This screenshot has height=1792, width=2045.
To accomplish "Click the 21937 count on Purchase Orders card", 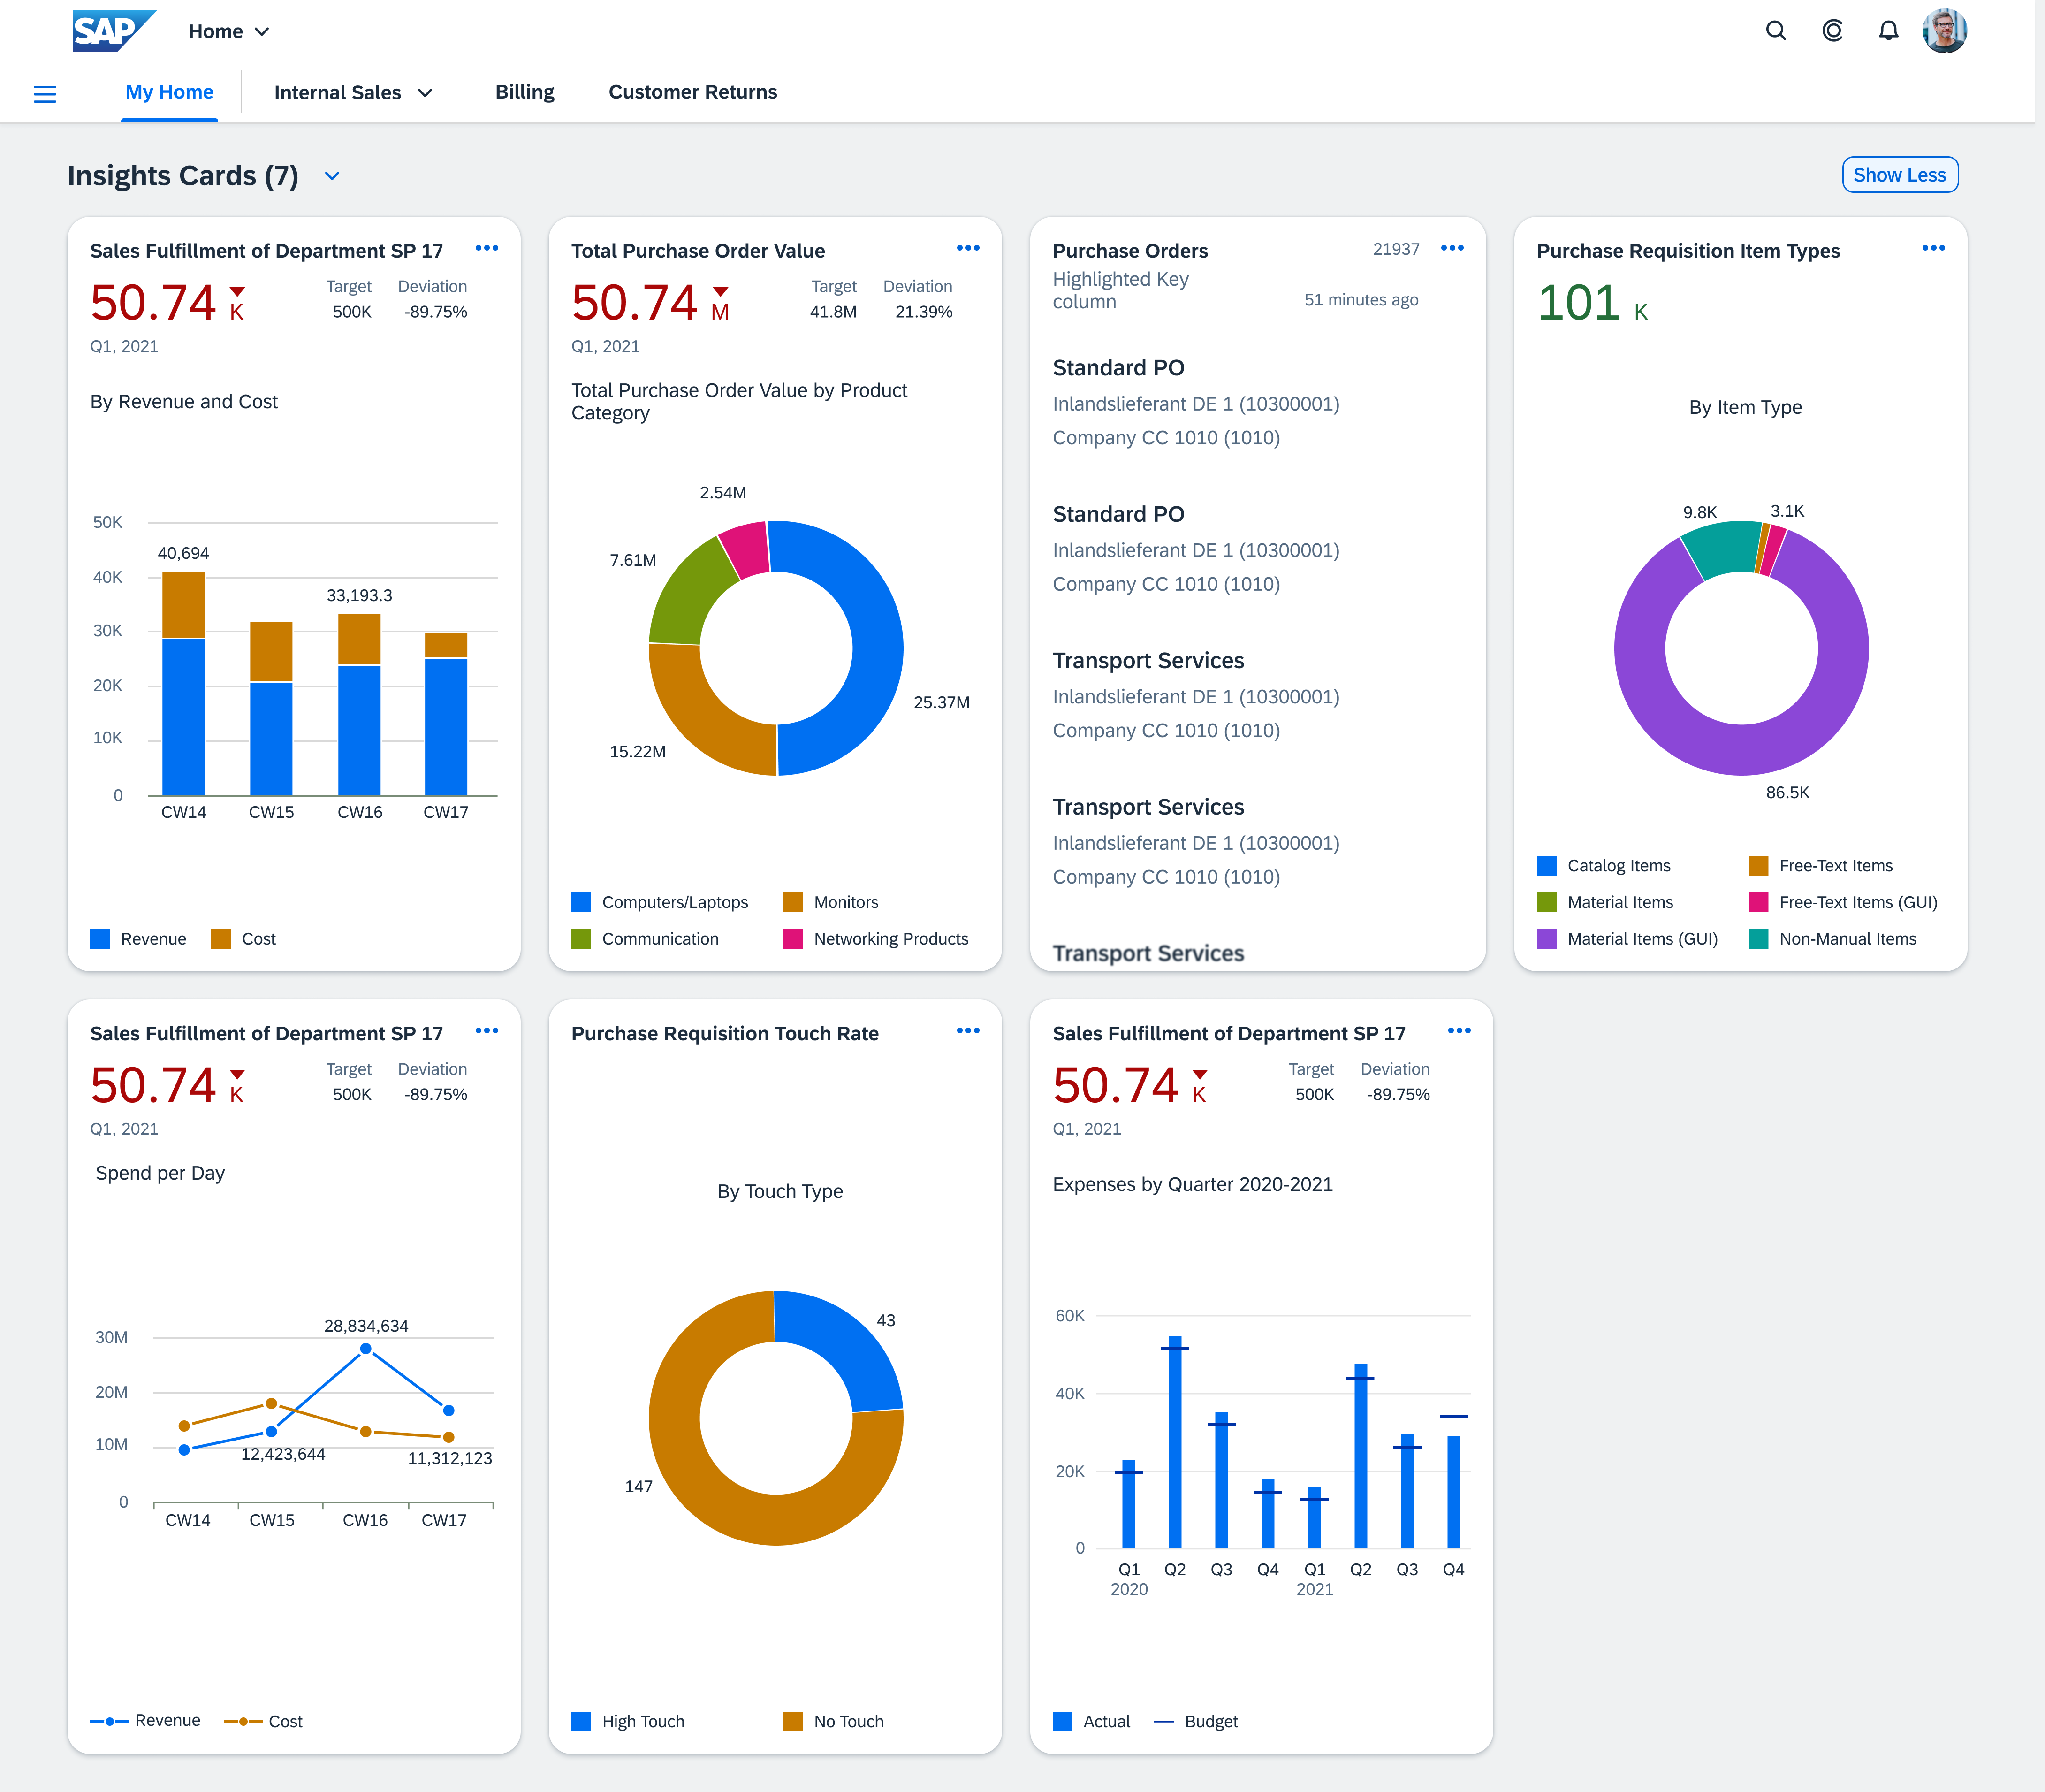I will [1396, 249].
